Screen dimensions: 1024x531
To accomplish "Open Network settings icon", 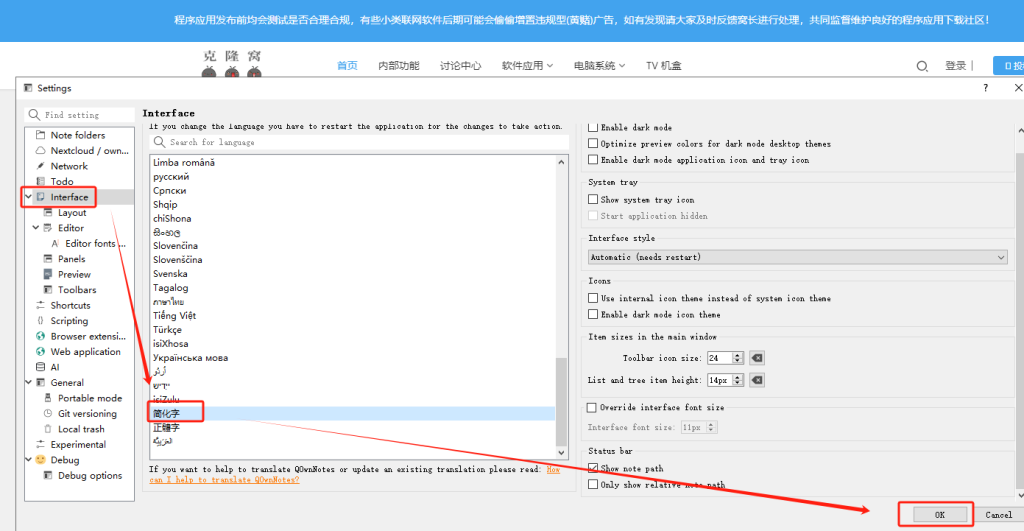I will [40, 166].
